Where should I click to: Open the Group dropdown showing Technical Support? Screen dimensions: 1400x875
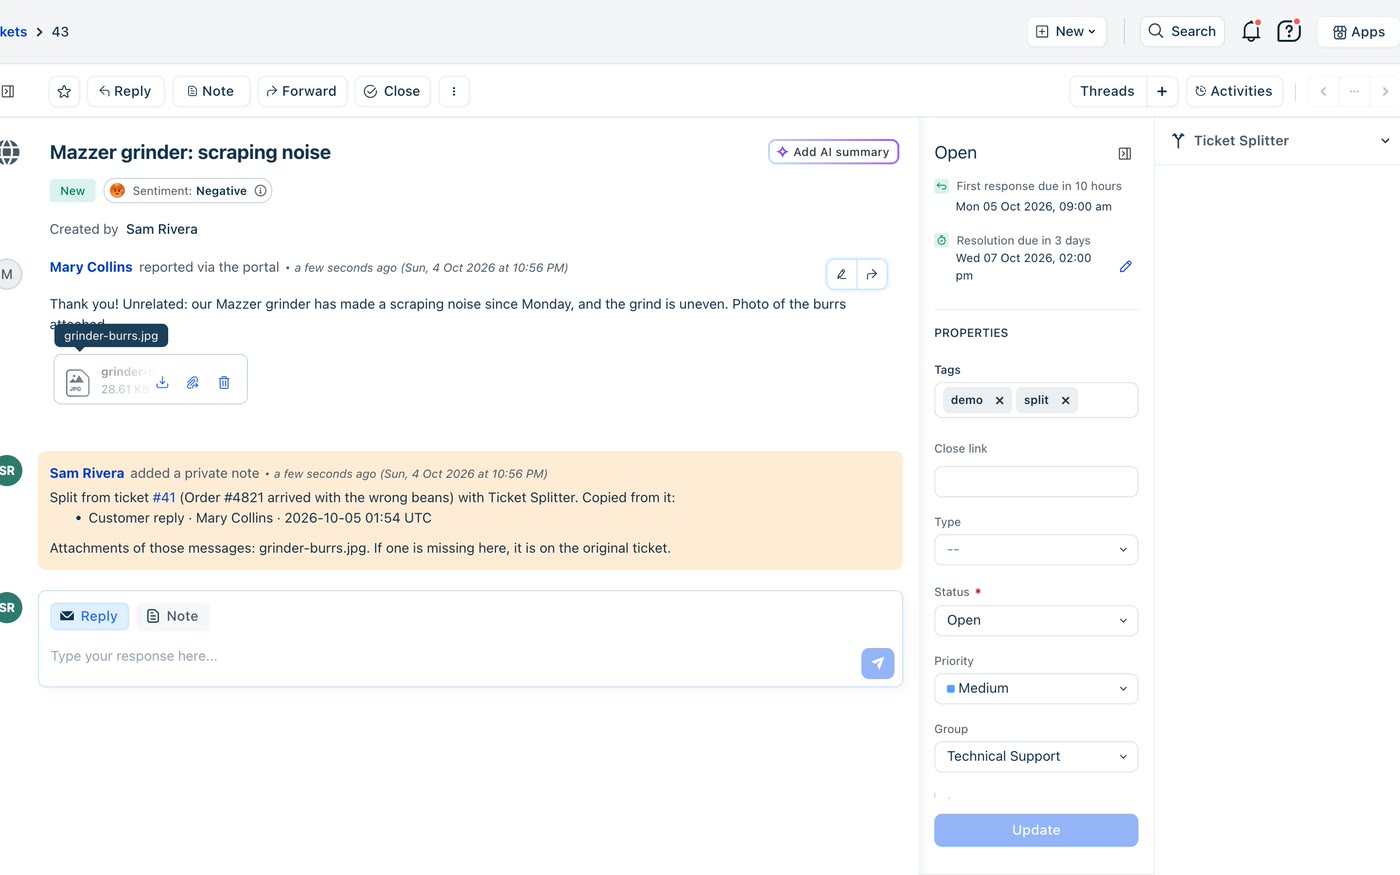click(x=1036, y=756)
